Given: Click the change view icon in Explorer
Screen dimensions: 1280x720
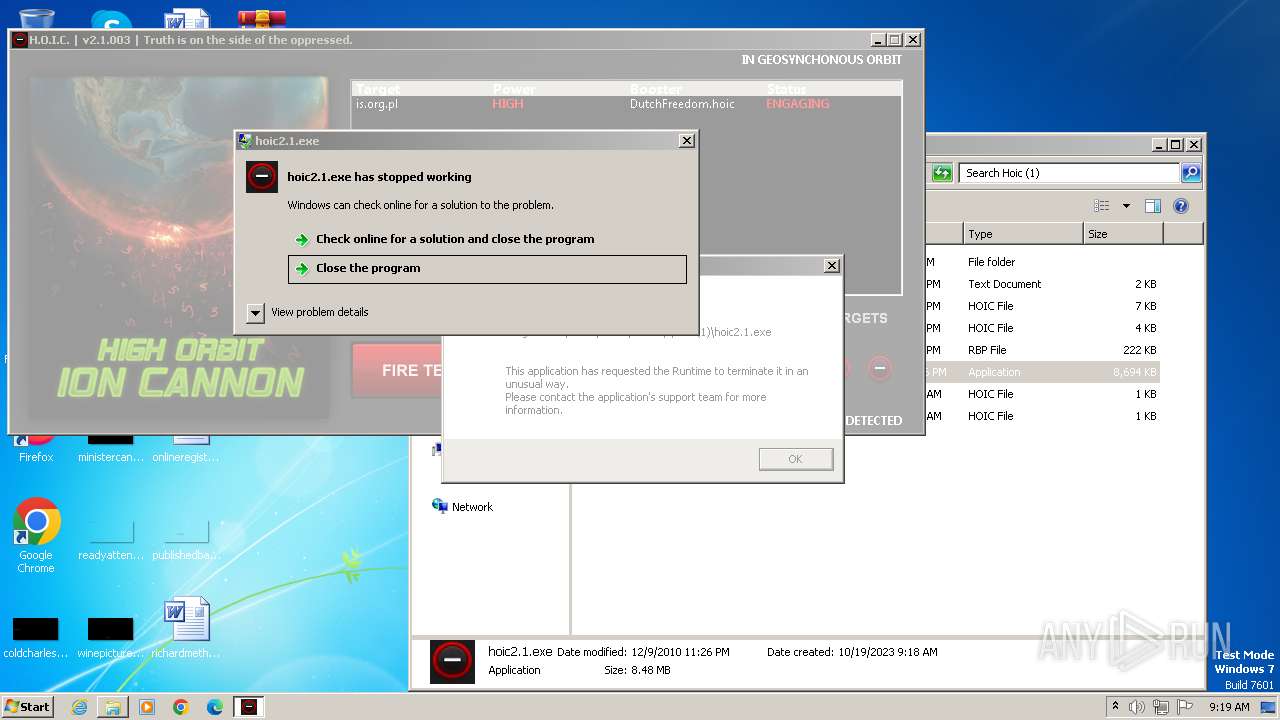Looking at the screenshot, I should point(1101,206).
